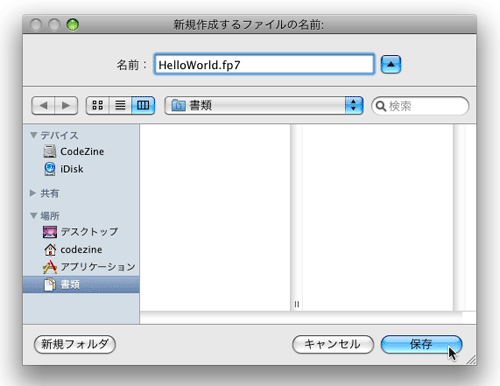Click the column divider resize handle
Screen dimensions: 500x386
(297, 304)
